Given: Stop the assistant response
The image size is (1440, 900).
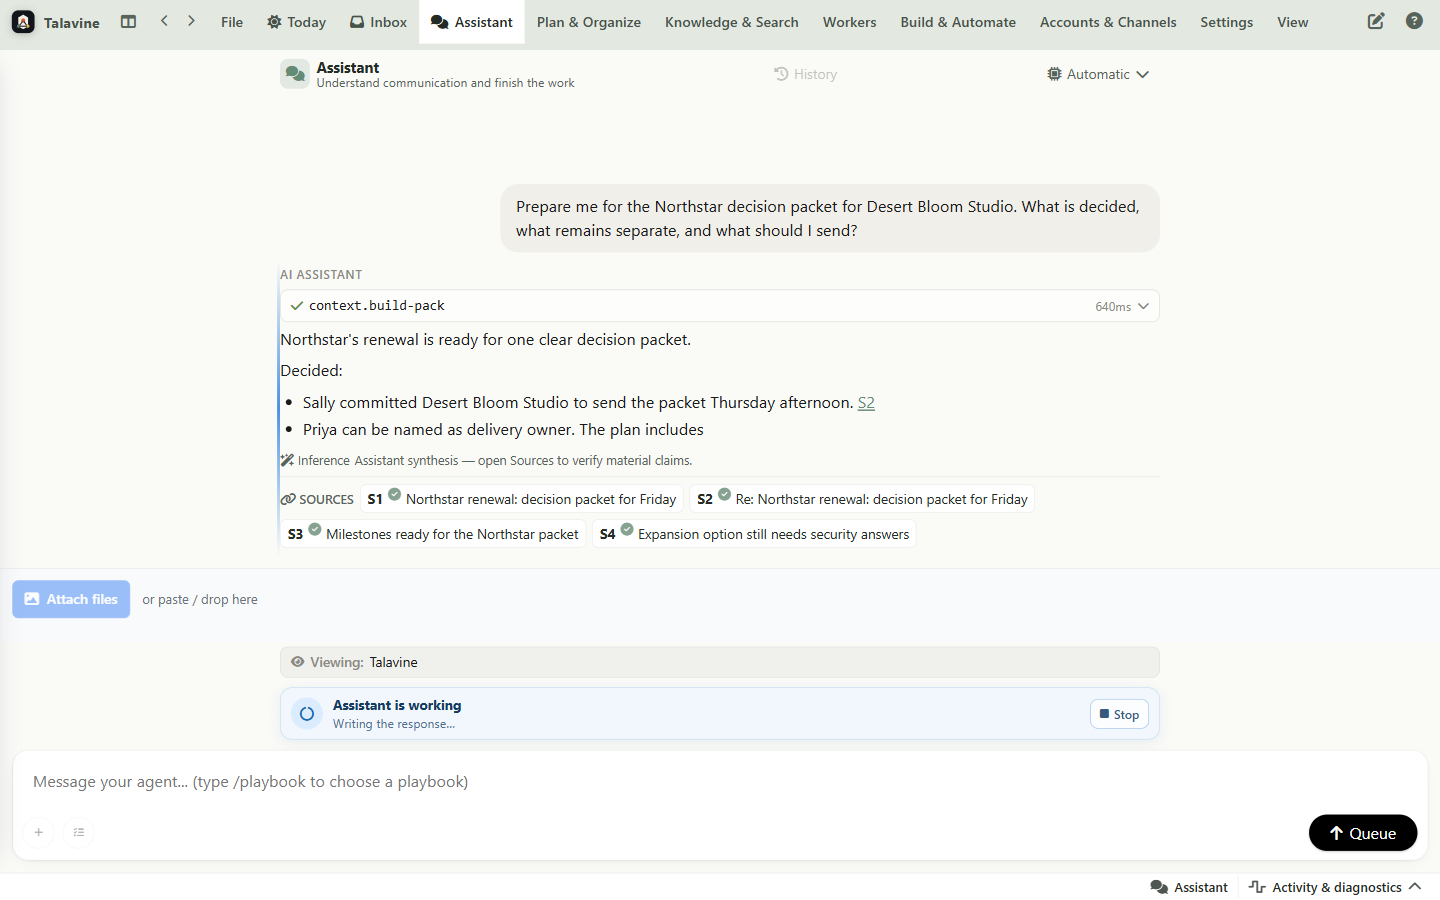Looking at the screenshot, I should tap(1119, 714).
